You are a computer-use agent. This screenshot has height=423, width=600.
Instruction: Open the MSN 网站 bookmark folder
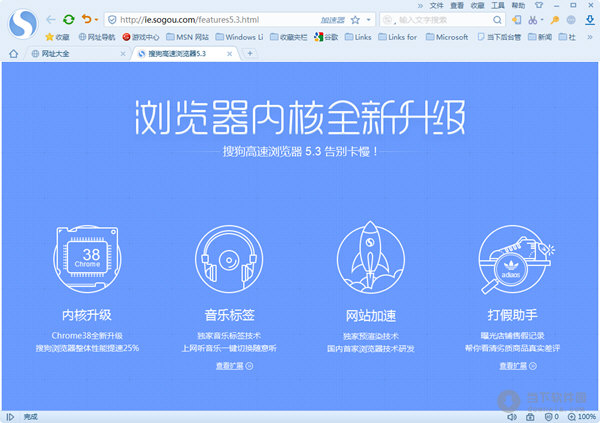point(188,37)
